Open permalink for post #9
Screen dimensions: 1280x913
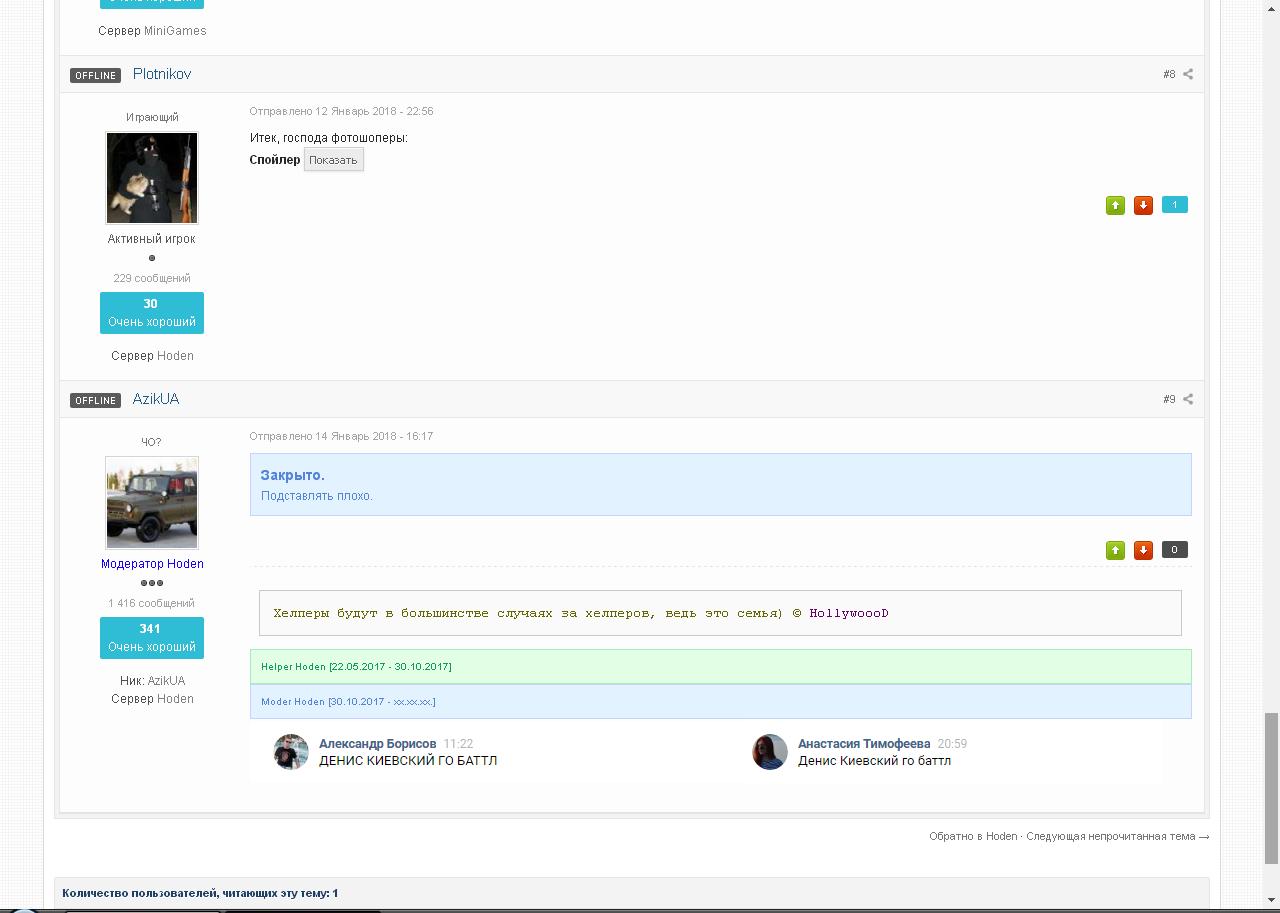(1168, 399)
